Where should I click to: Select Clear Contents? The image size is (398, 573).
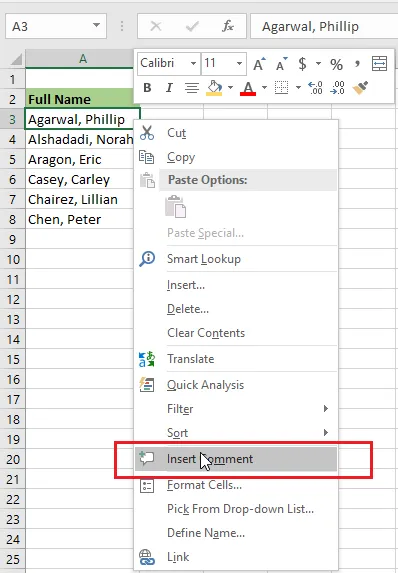[x=236, y=333]
